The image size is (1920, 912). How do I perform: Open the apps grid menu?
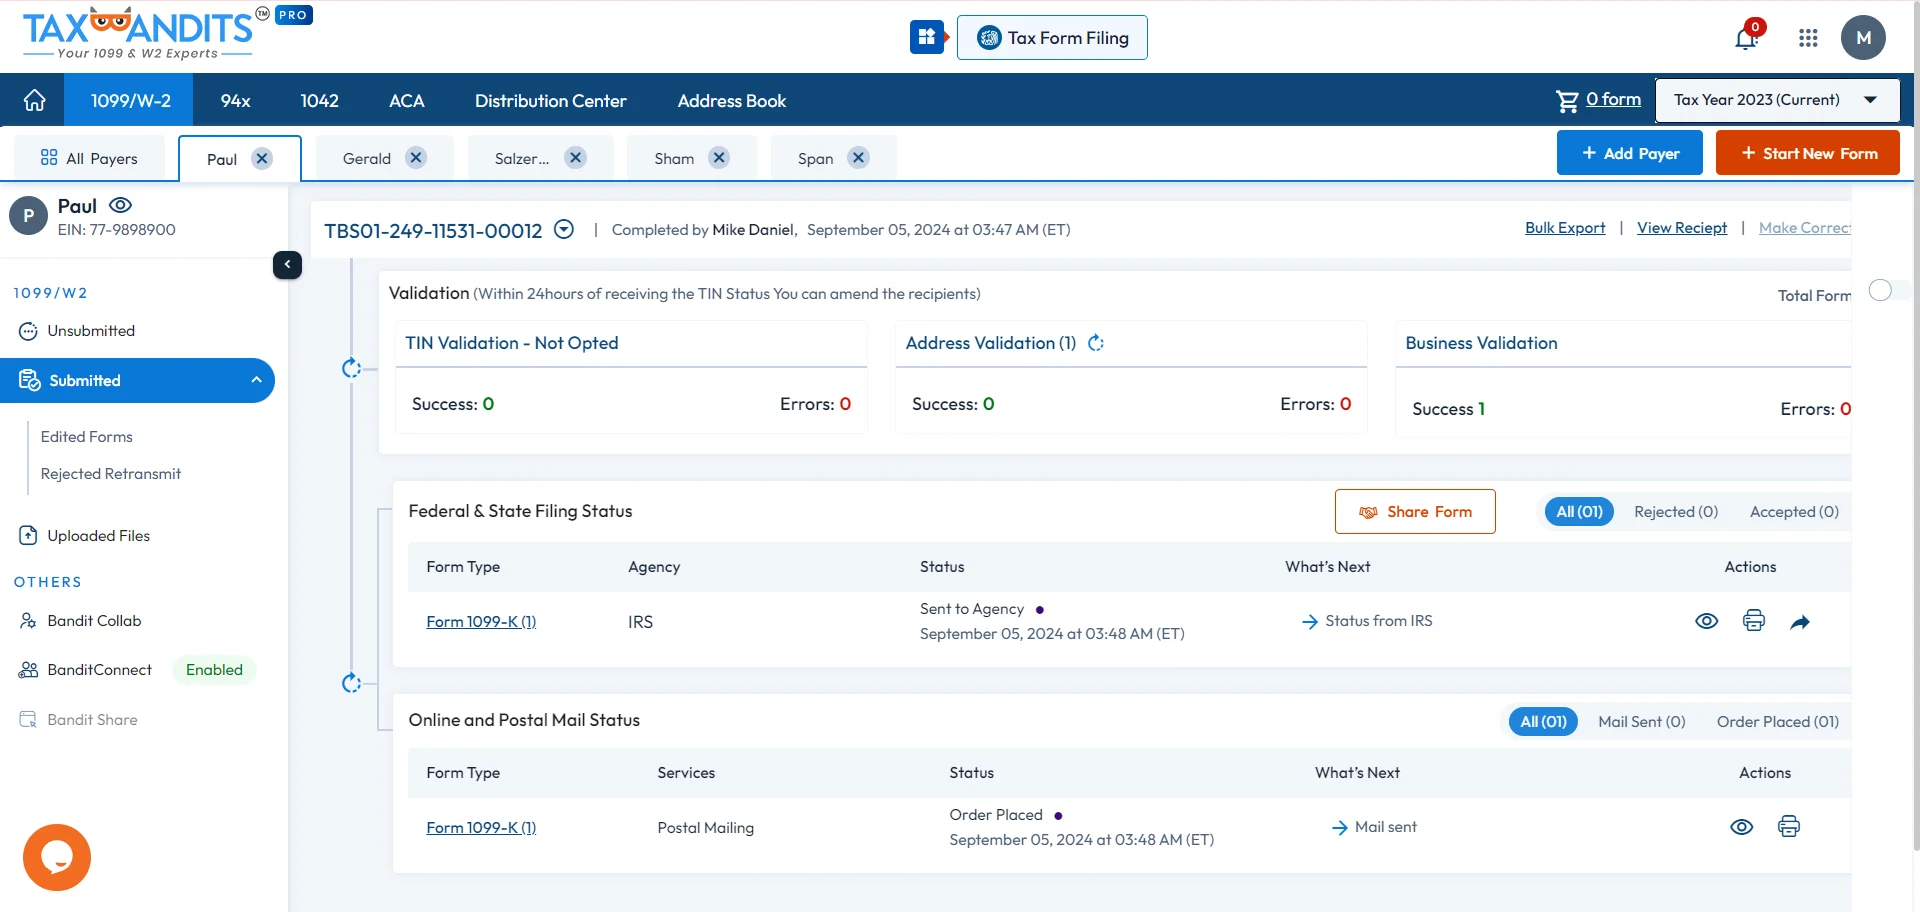tap(1808, 38)
